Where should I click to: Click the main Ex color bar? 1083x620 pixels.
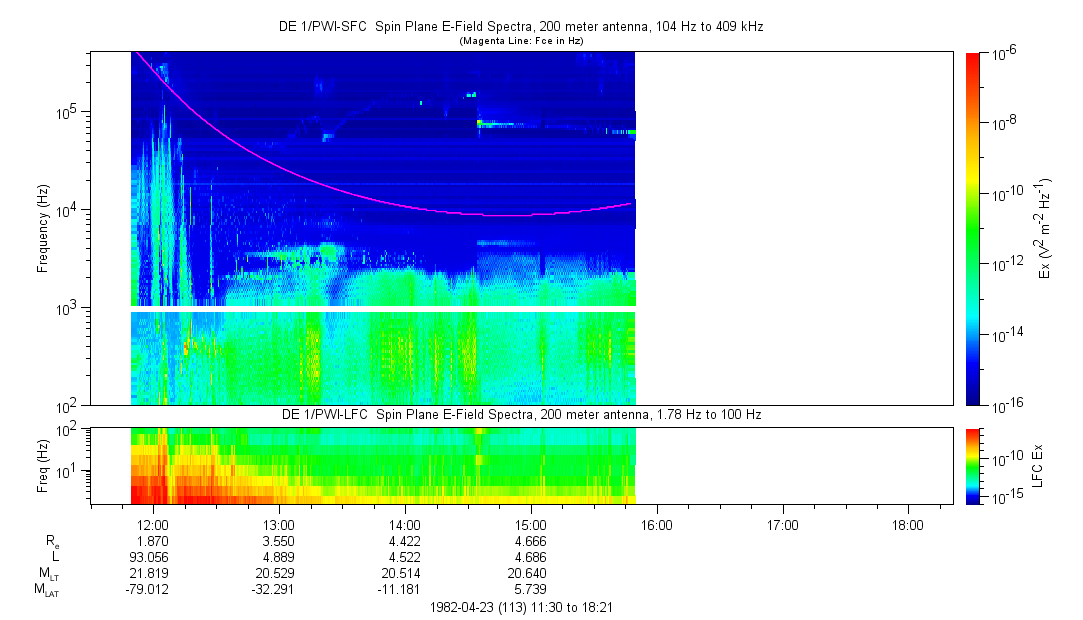pos(974,228)
